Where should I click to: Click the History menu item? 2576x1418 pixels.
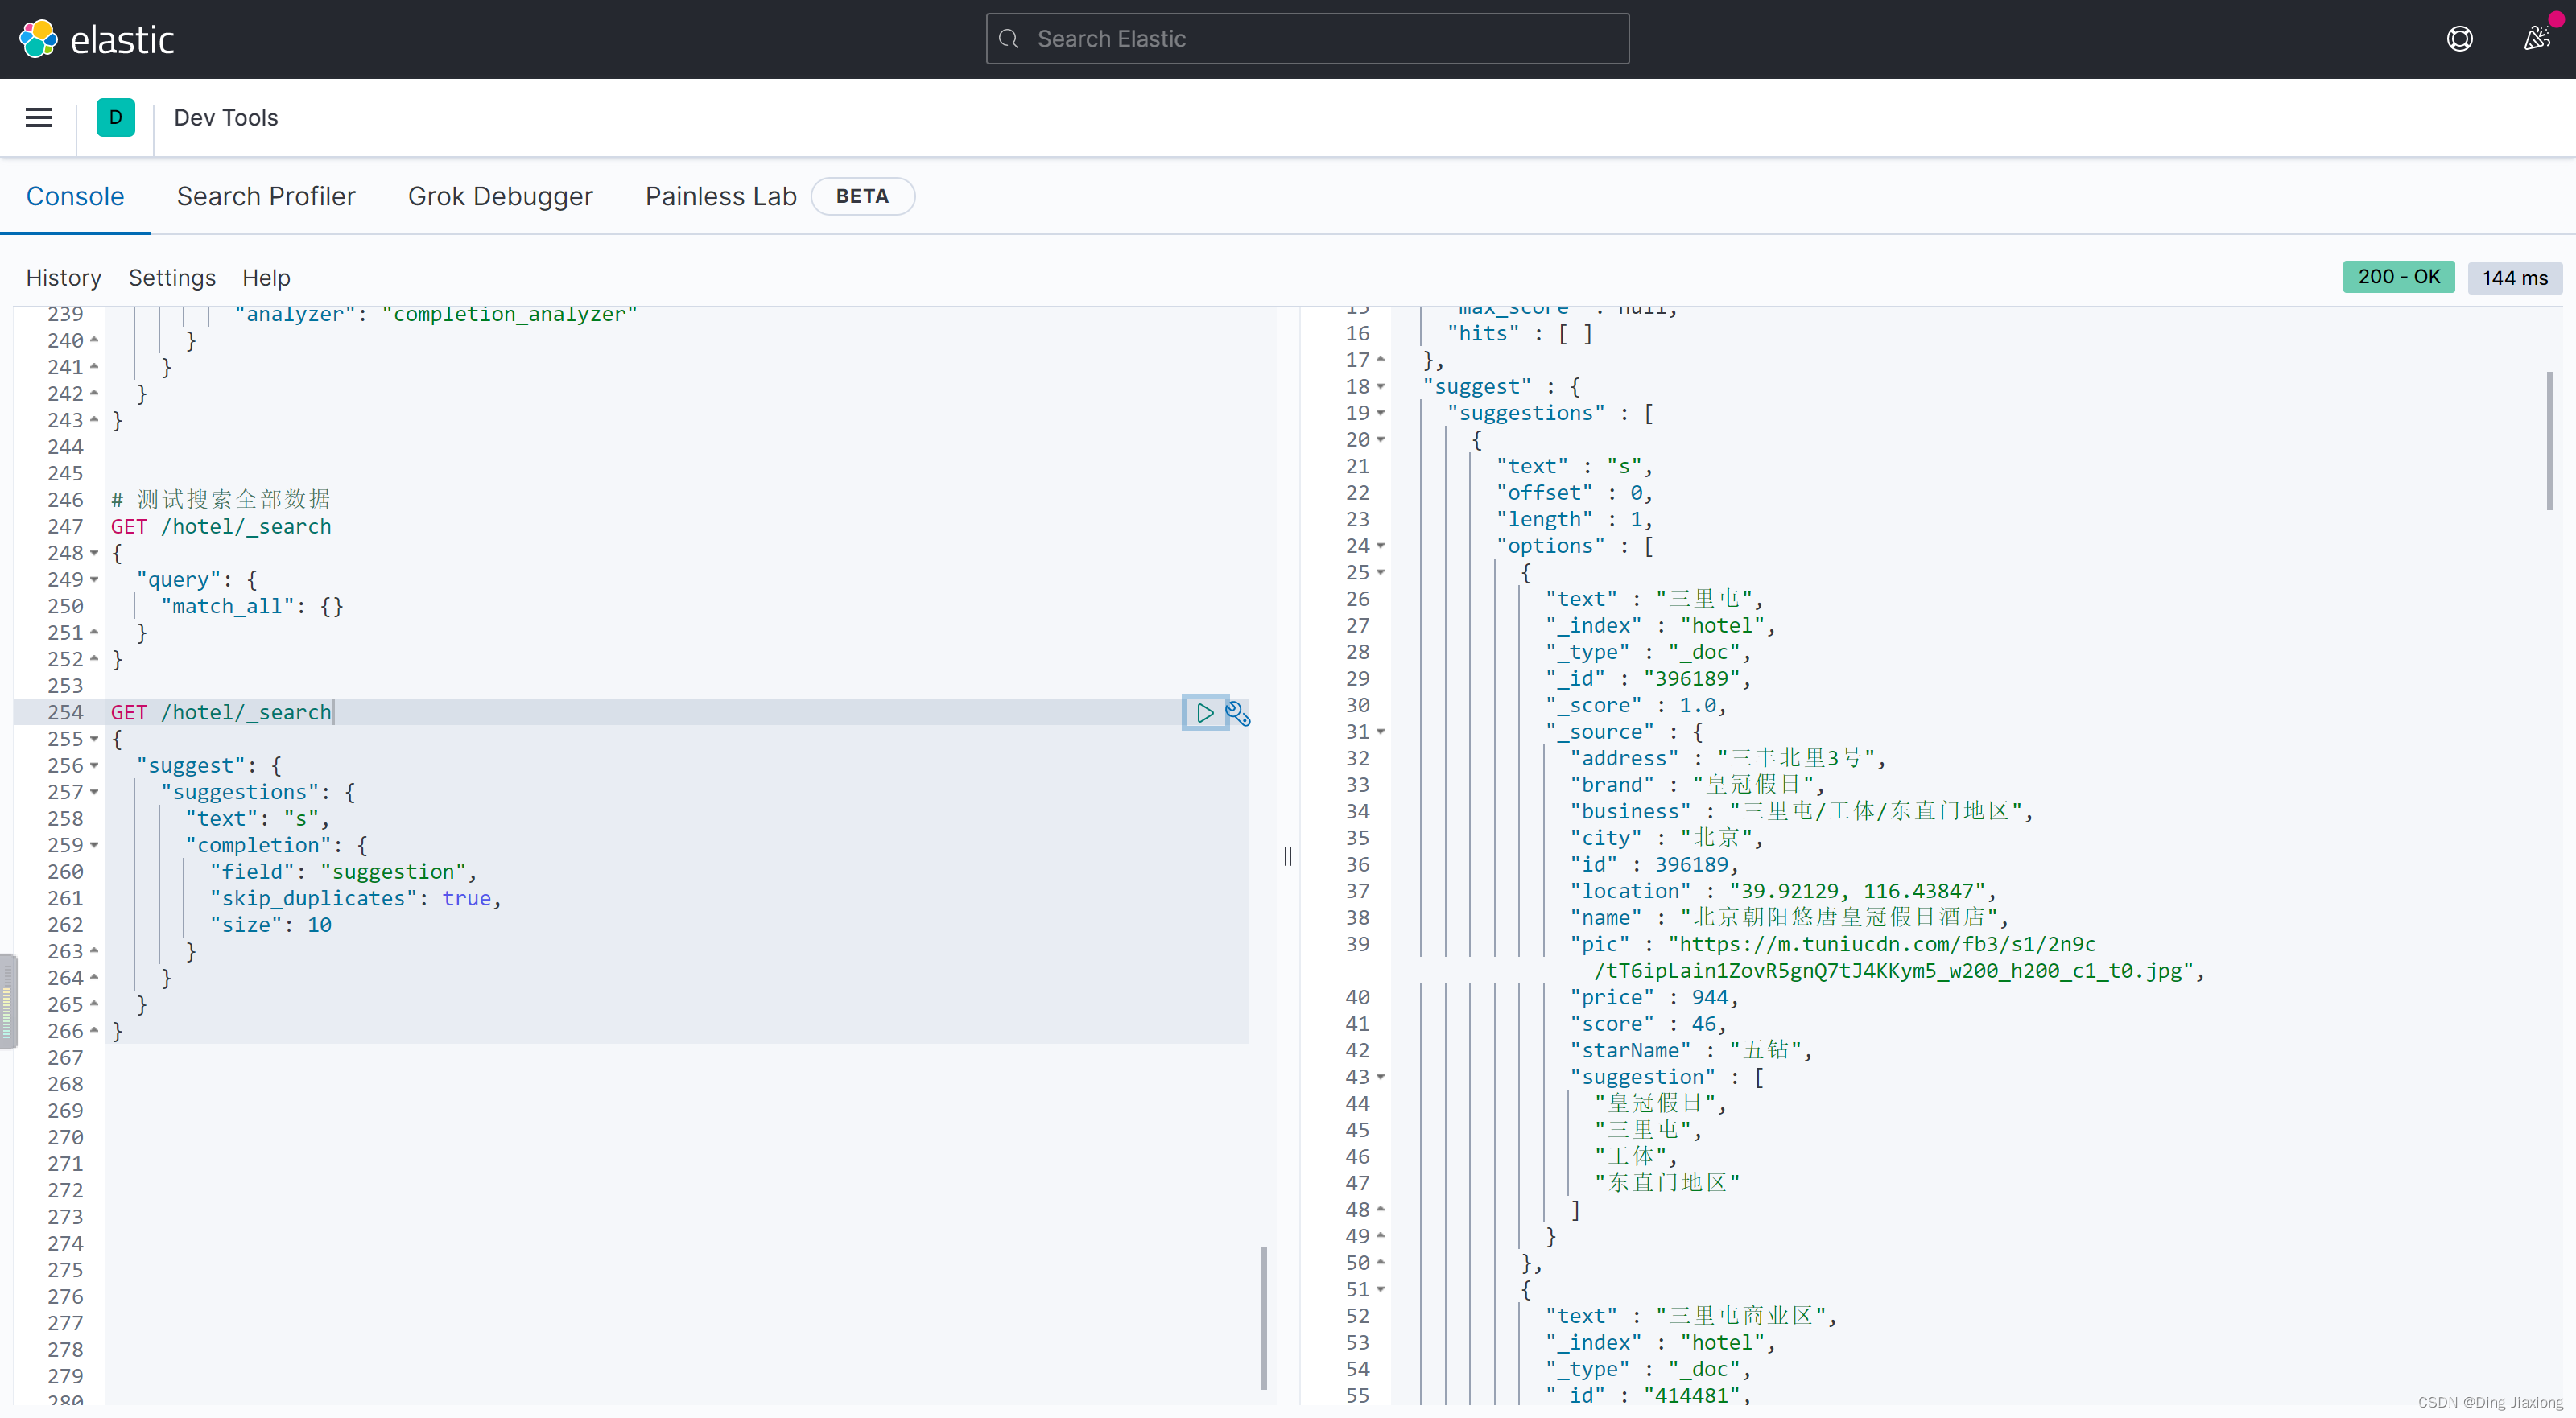tap(63, 278)
